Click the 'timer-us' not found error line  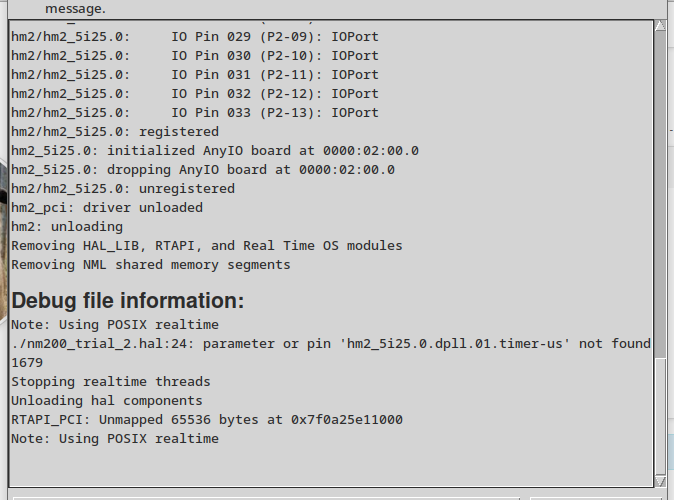(x=331, y=344)
